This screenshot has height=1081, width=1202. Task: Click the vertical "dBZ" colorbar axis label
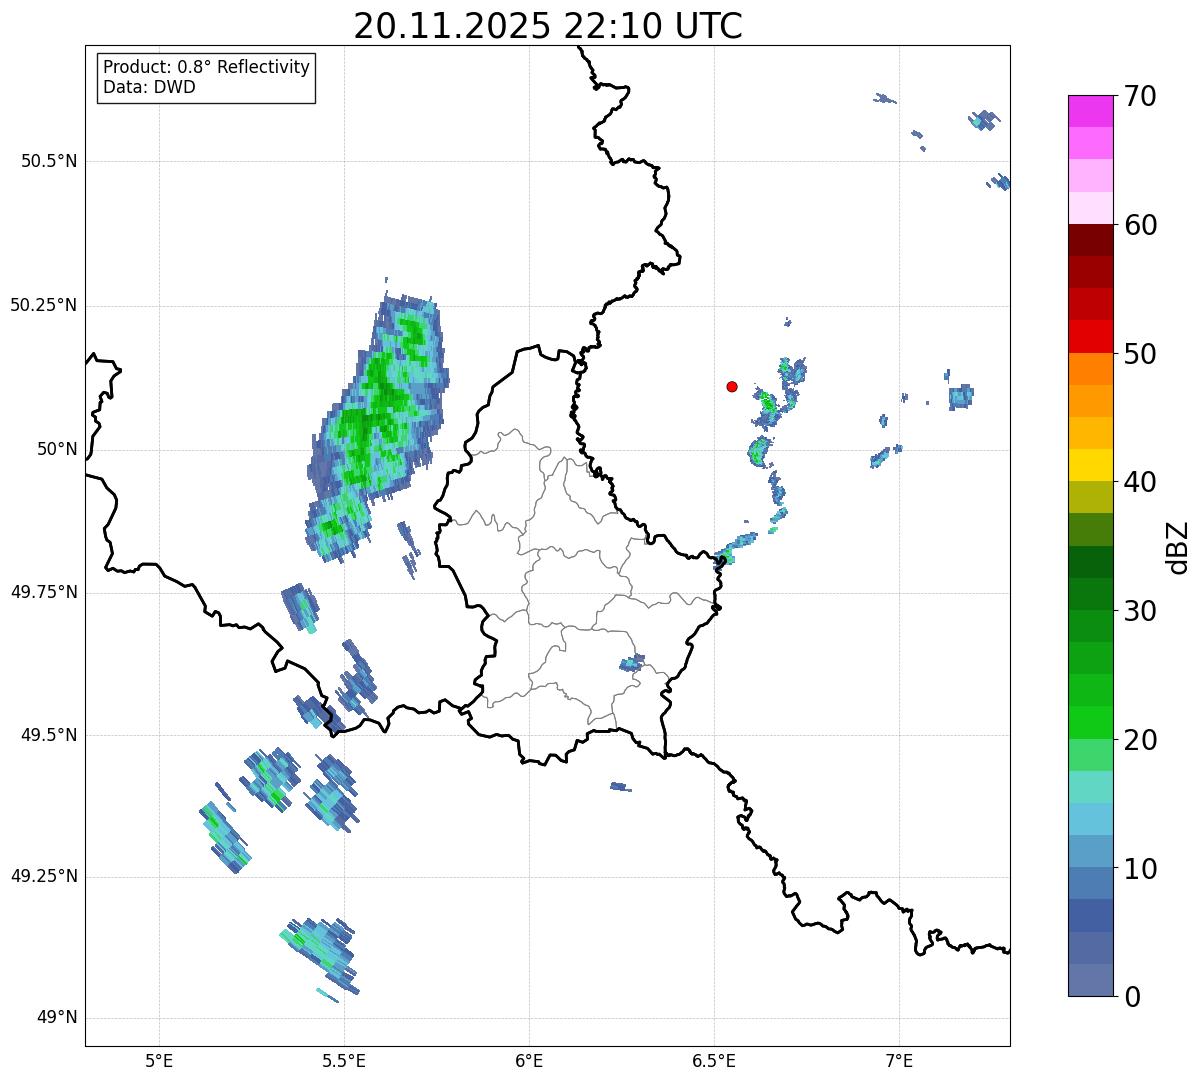1178,546
